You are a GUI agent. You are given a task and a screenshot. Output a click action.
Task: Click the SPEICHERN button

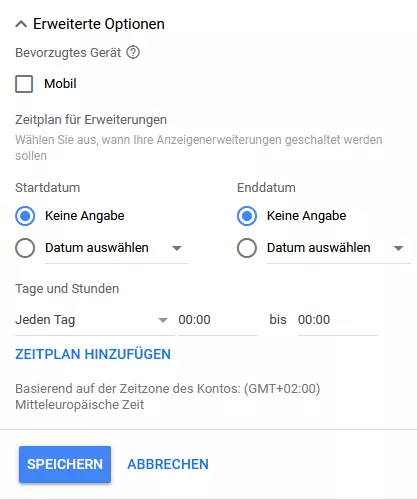tap(65, 464)
